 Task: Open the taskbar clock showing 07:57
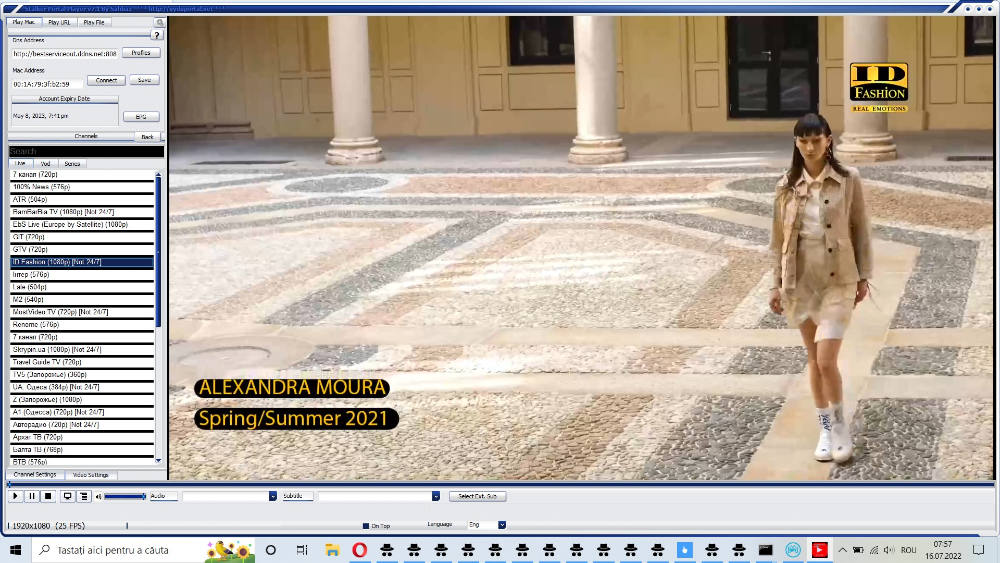click(943, 550)
